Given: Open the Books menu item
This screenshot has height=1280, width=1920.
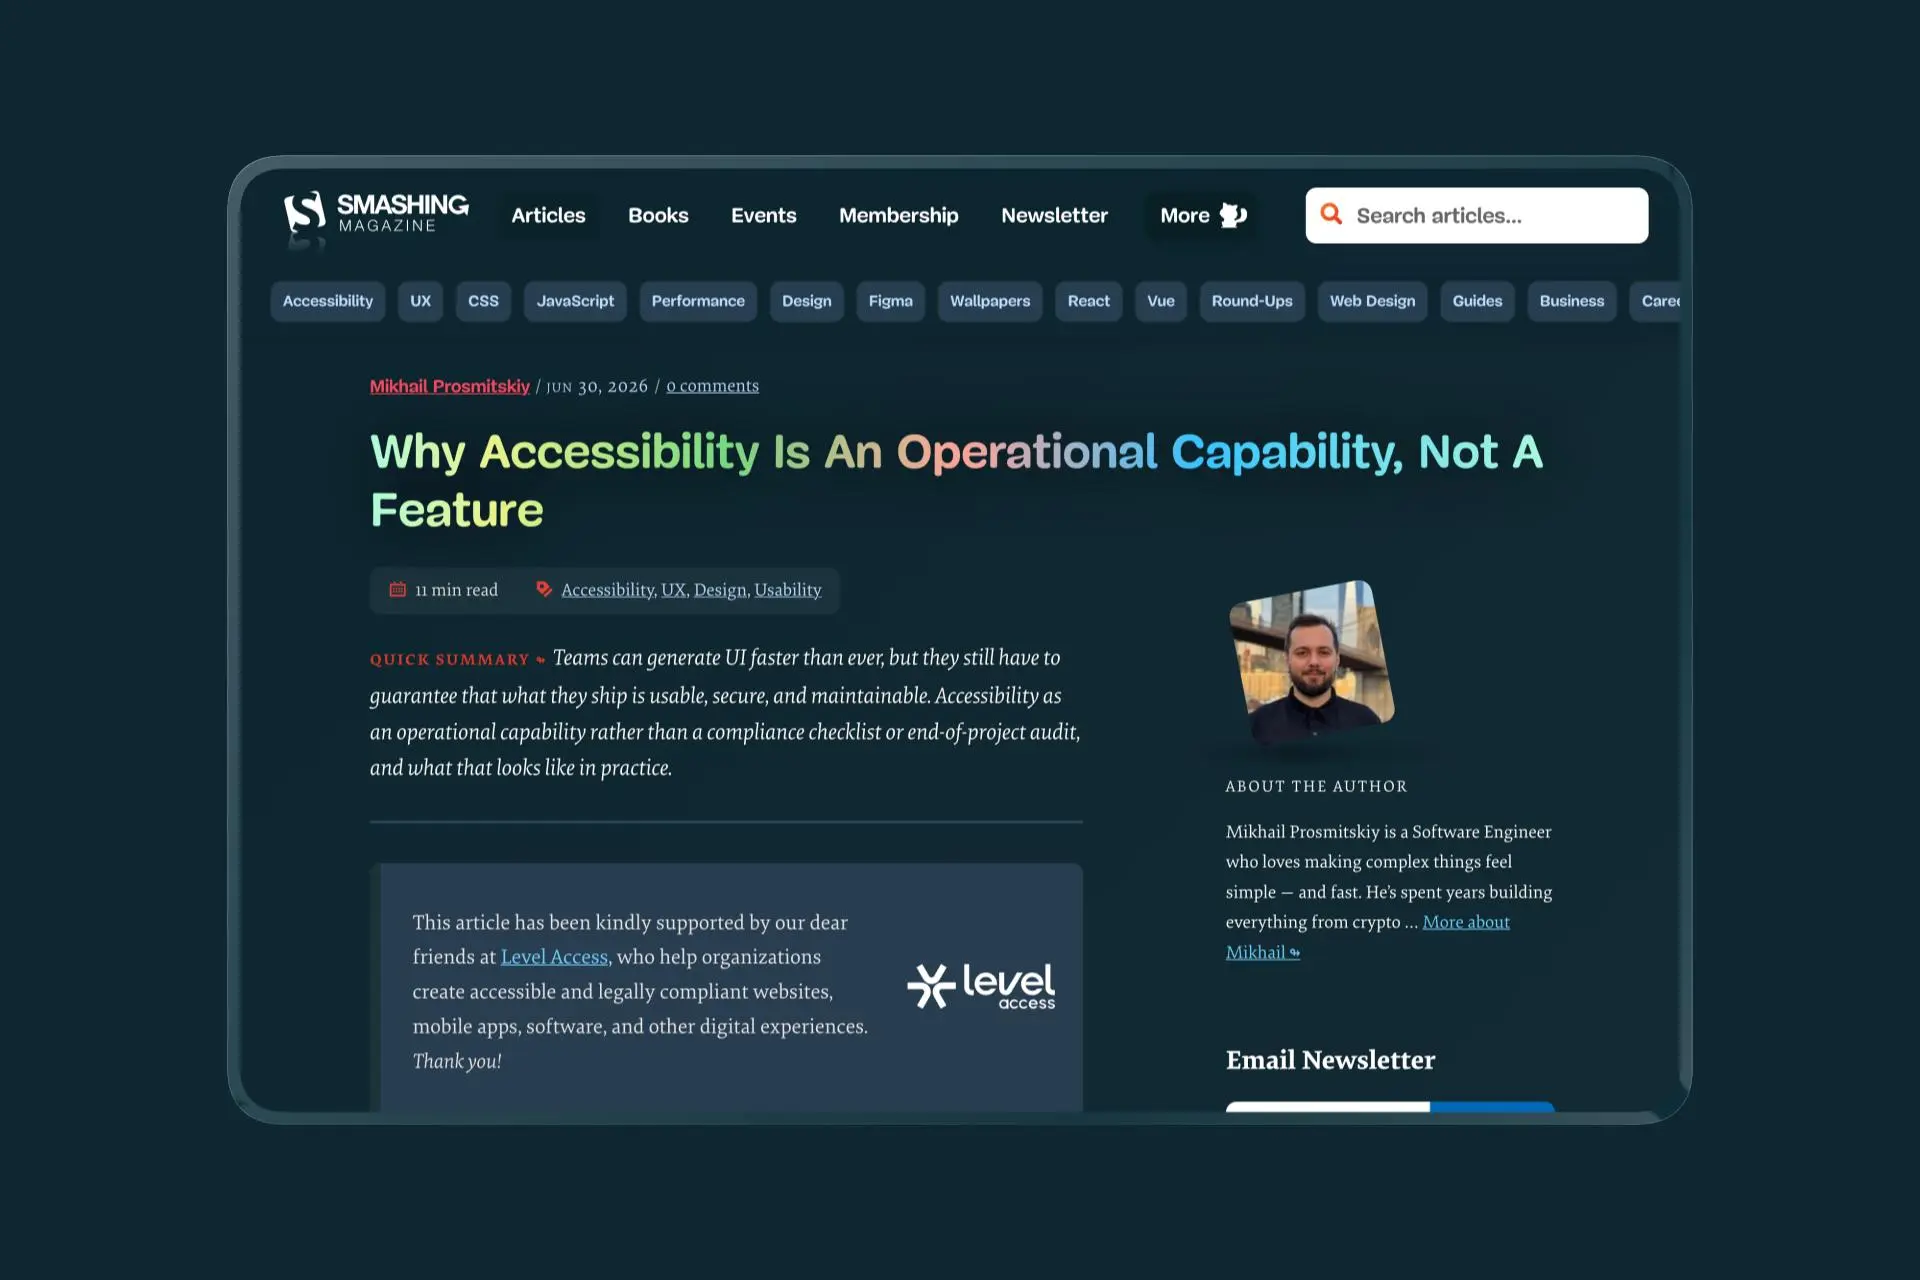Looking at the screenshot, I should click(658, 215).
